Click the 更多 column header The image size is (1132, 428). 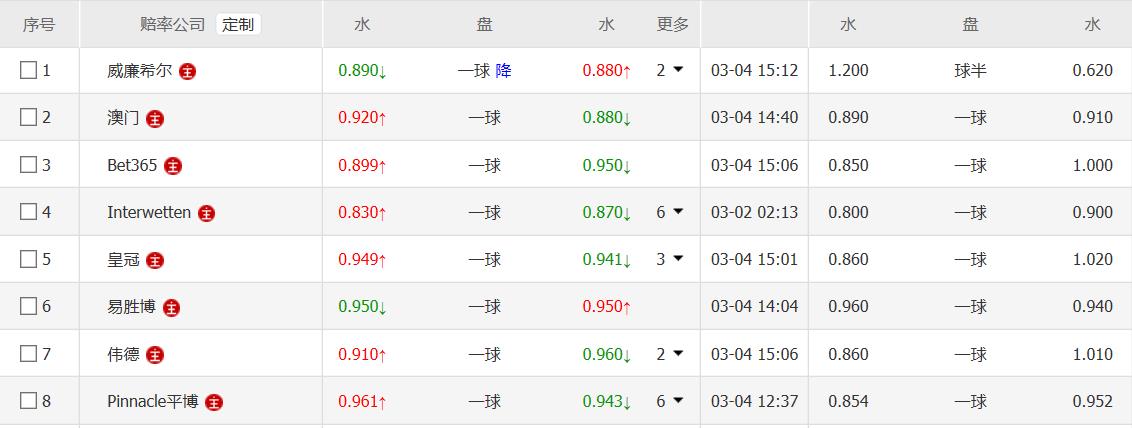tap(672, 24)
